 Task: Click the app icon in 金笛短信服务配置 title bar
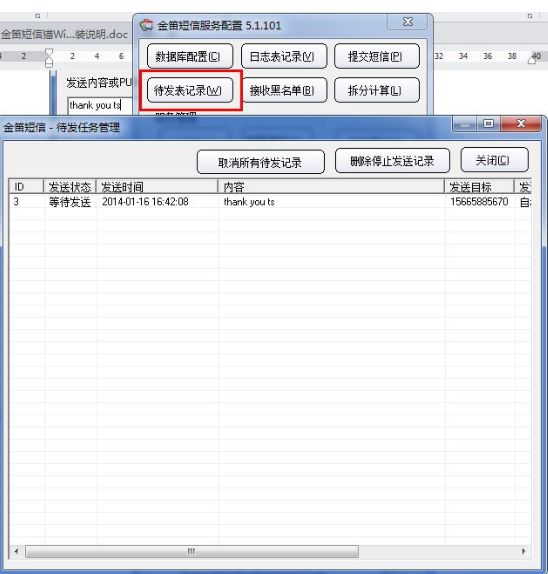click(x=146, y=25)
